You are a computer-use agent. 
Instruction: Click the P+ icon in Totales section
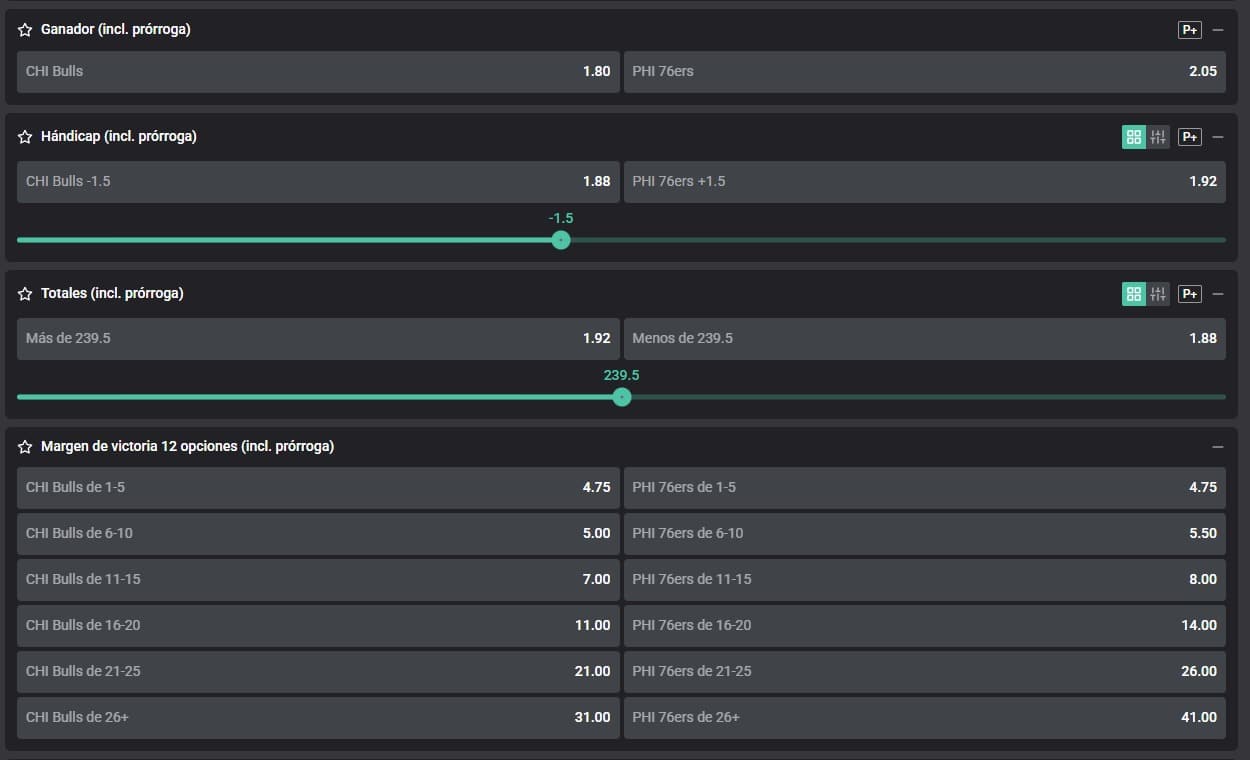[1189, 294]
